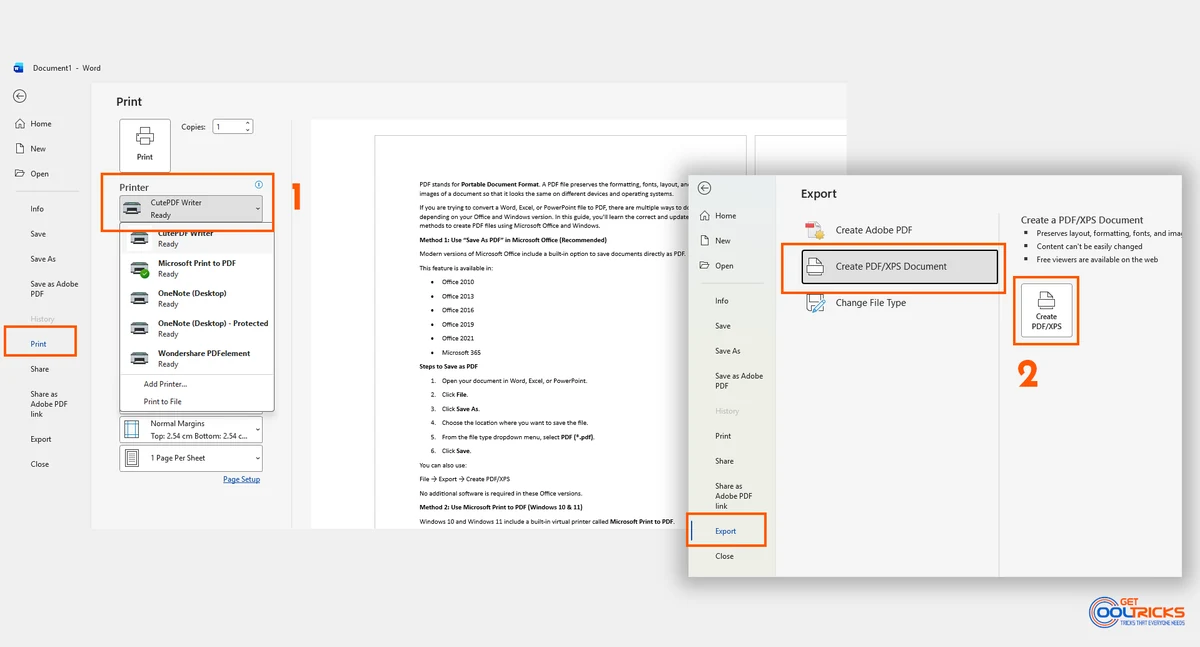The height and width of the screenshot is (647, 1200).
Task: Select Save as Adobe PDF in Export window
Action: 739,381
